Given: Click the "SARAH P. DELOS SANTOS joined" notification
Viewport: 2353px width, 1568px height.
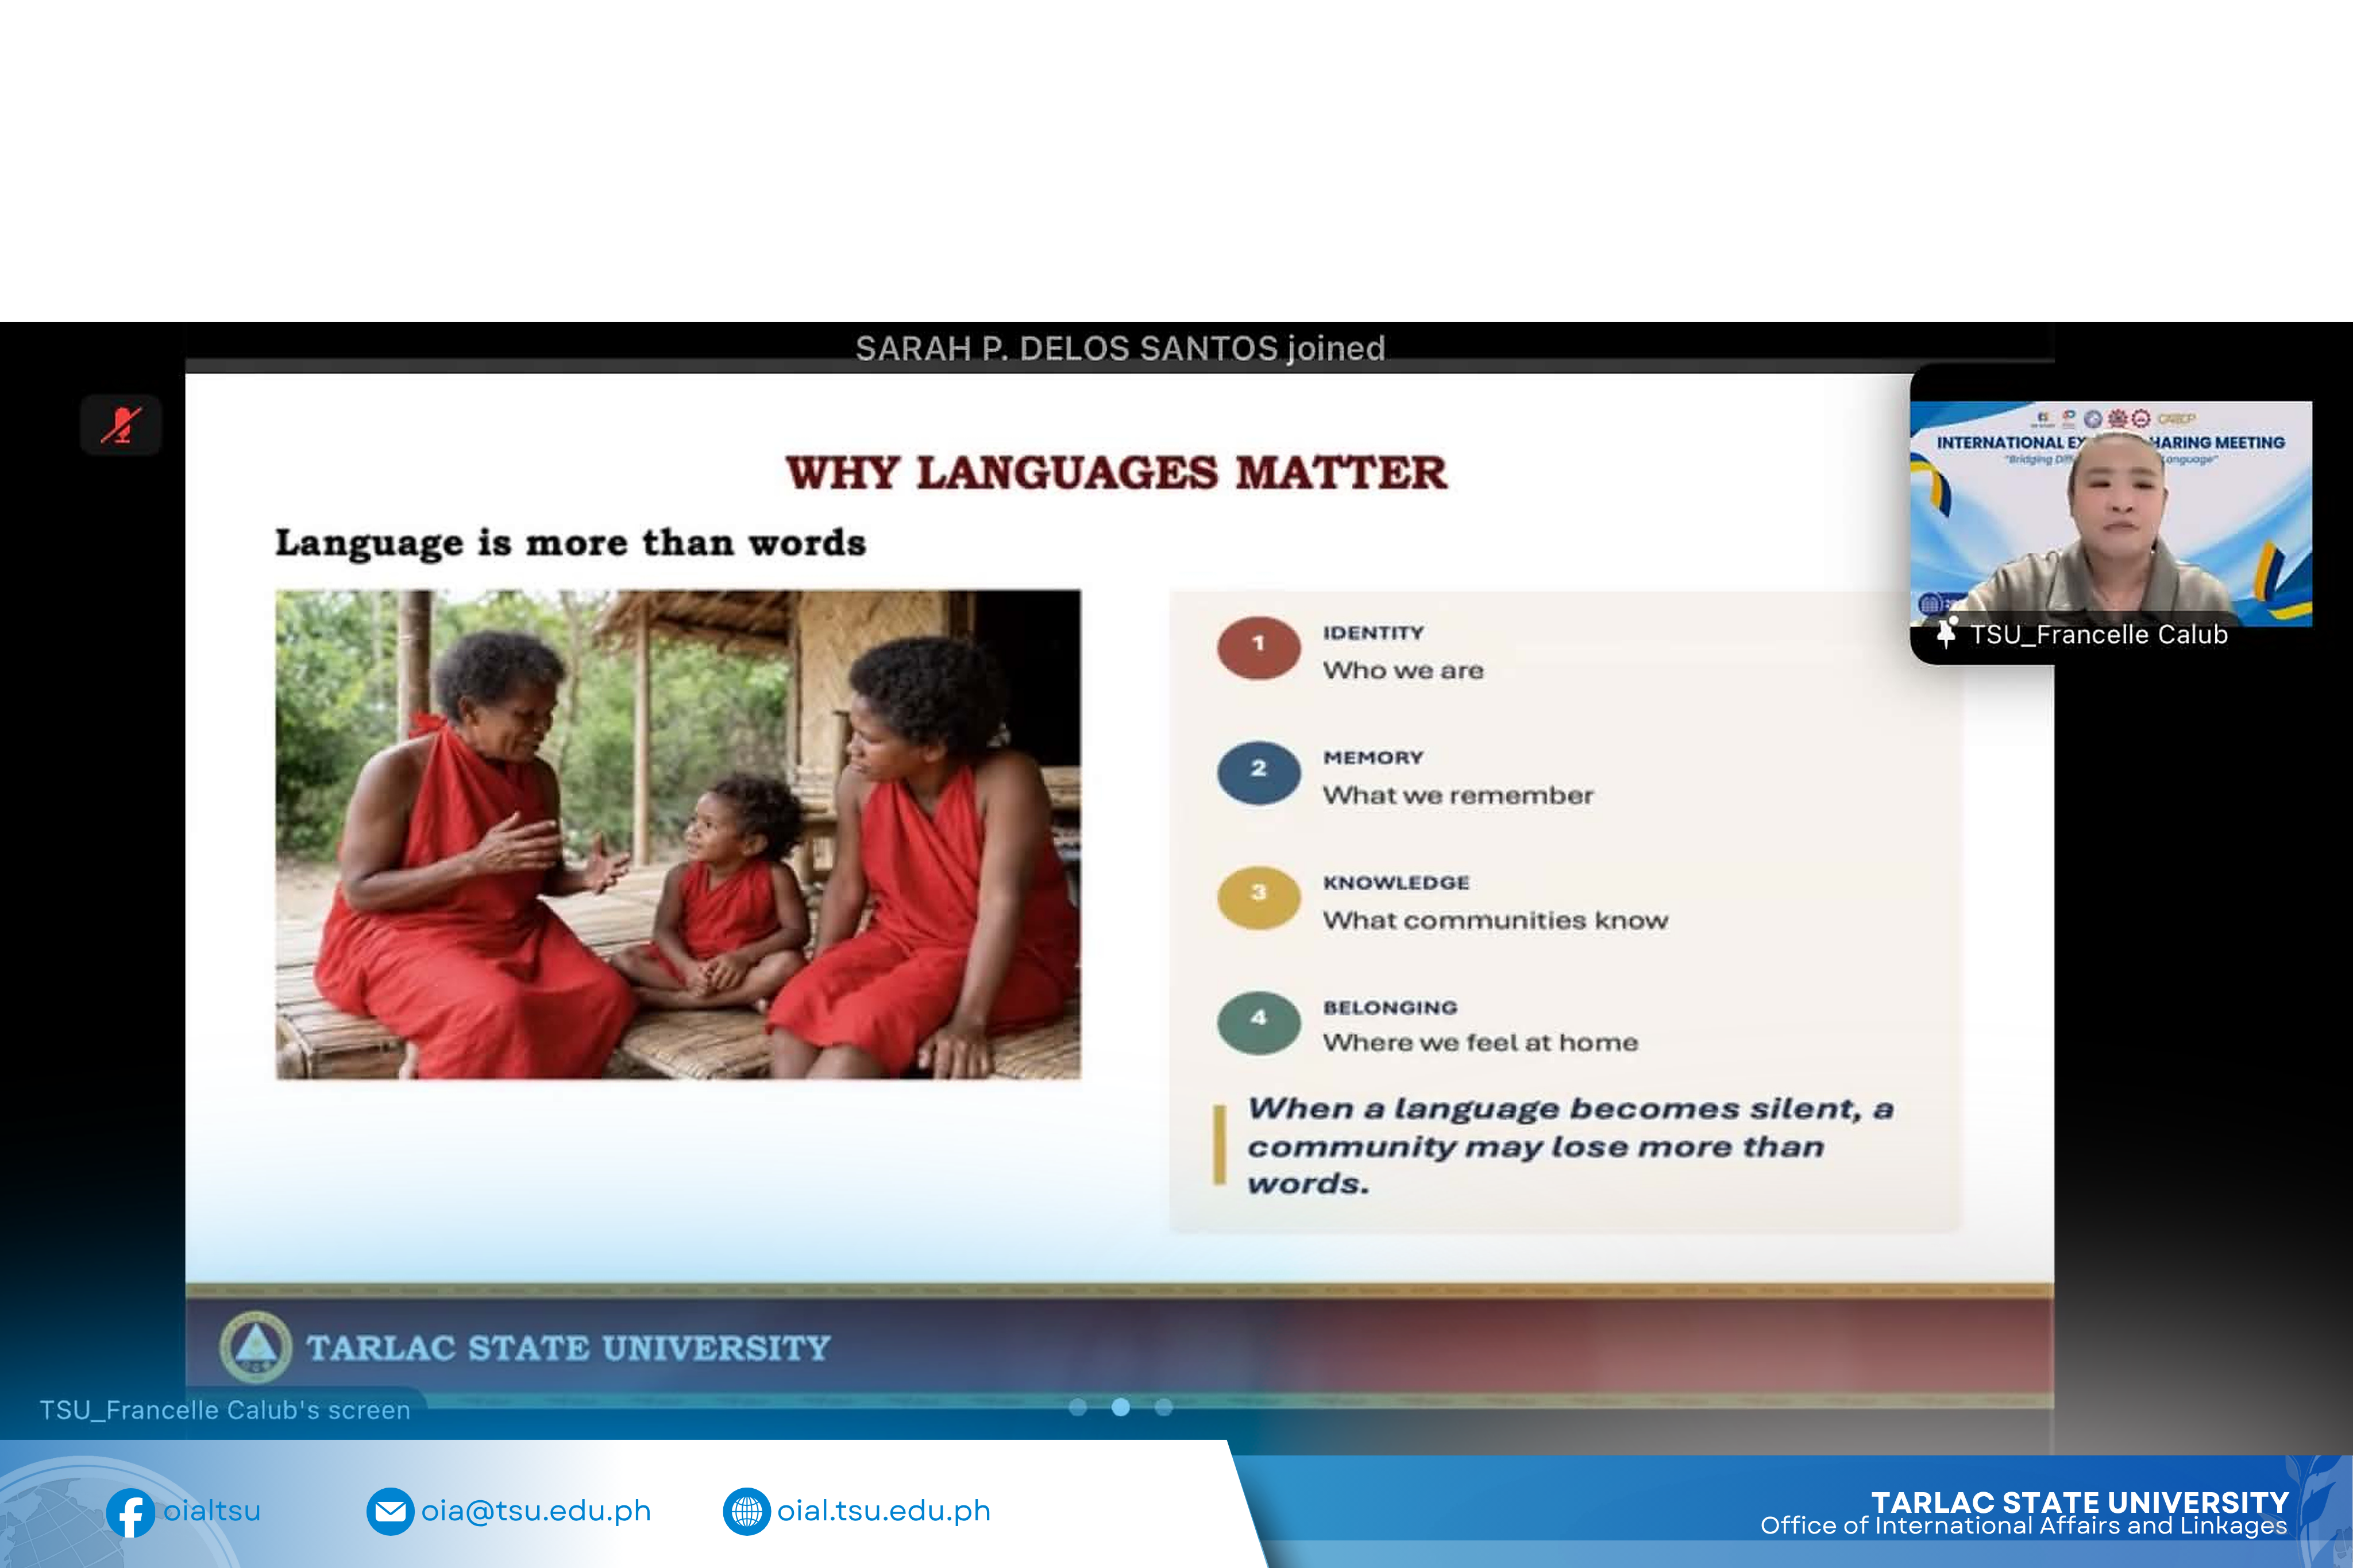Looking at the screenshot, I should pyautogui.click(x=1120, y=348).
